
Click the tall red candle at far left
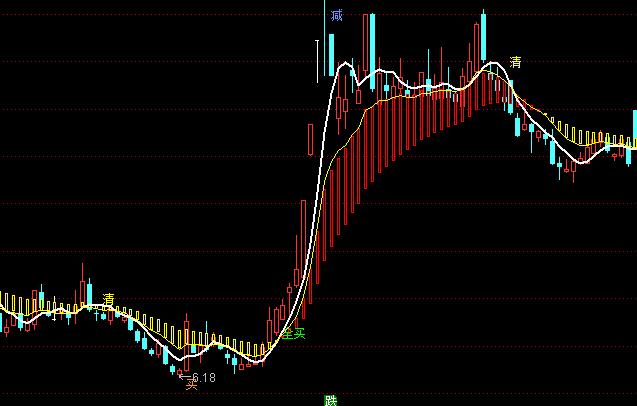82,285
